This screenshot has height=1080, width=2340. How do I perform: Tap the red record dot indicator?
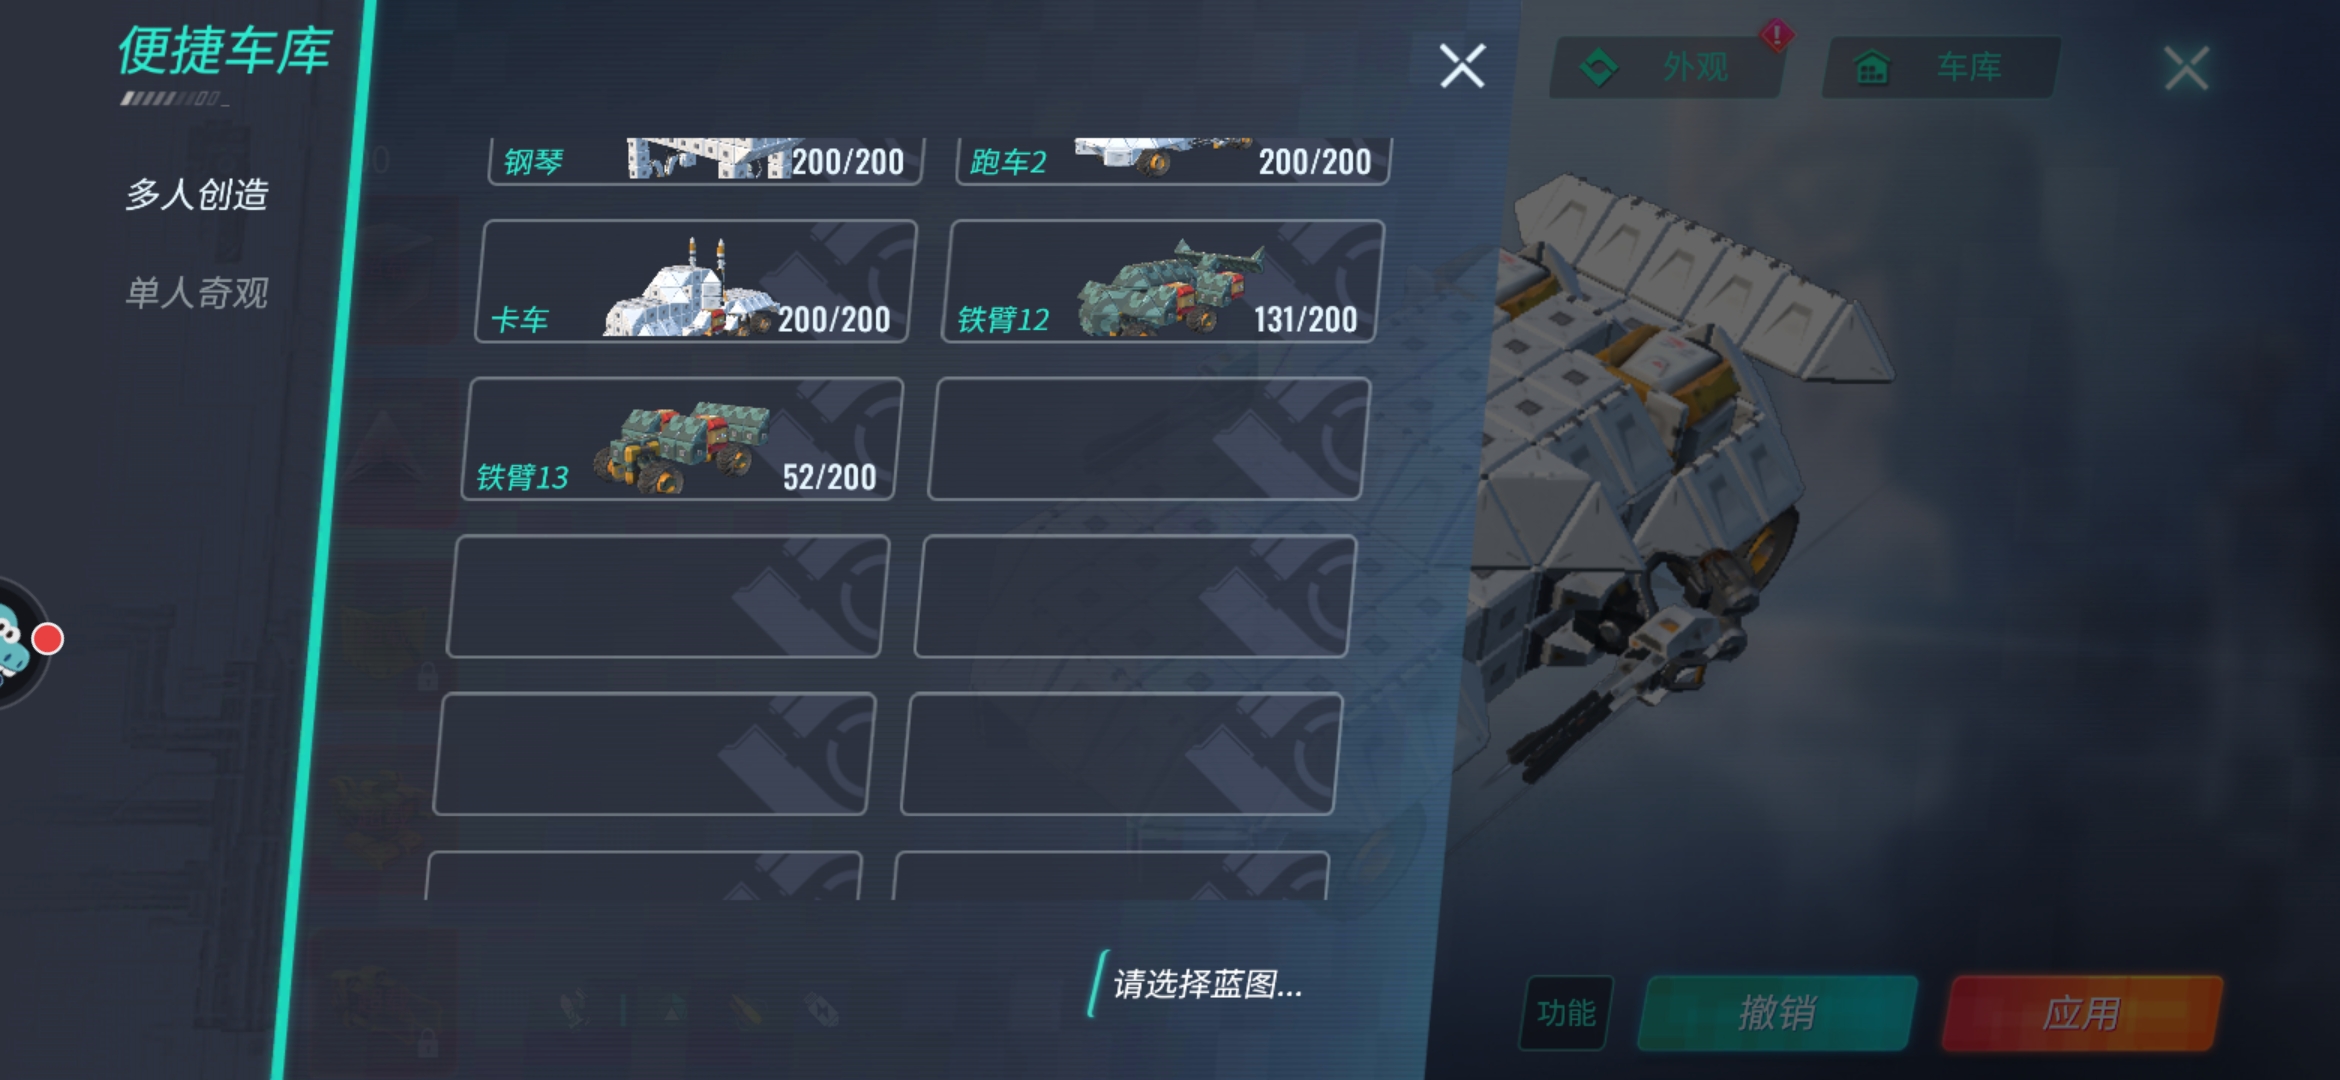[47, 639]
